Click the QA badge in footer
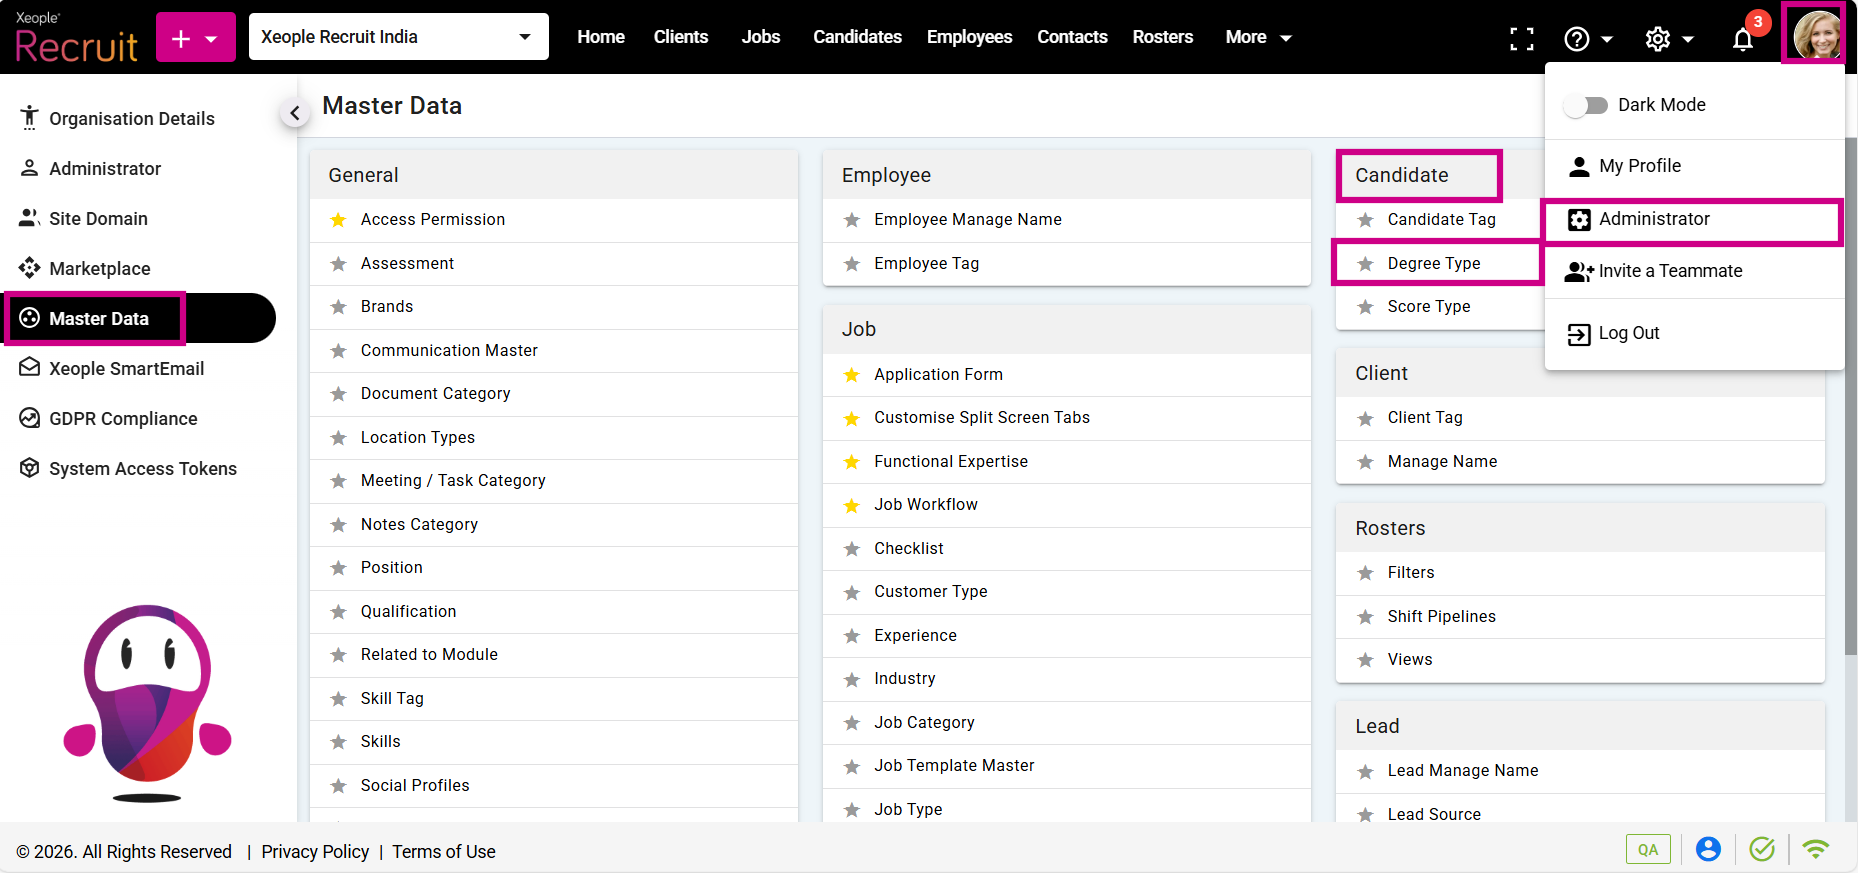The width and height of the screenshot is (1858, 873). 1647,849
